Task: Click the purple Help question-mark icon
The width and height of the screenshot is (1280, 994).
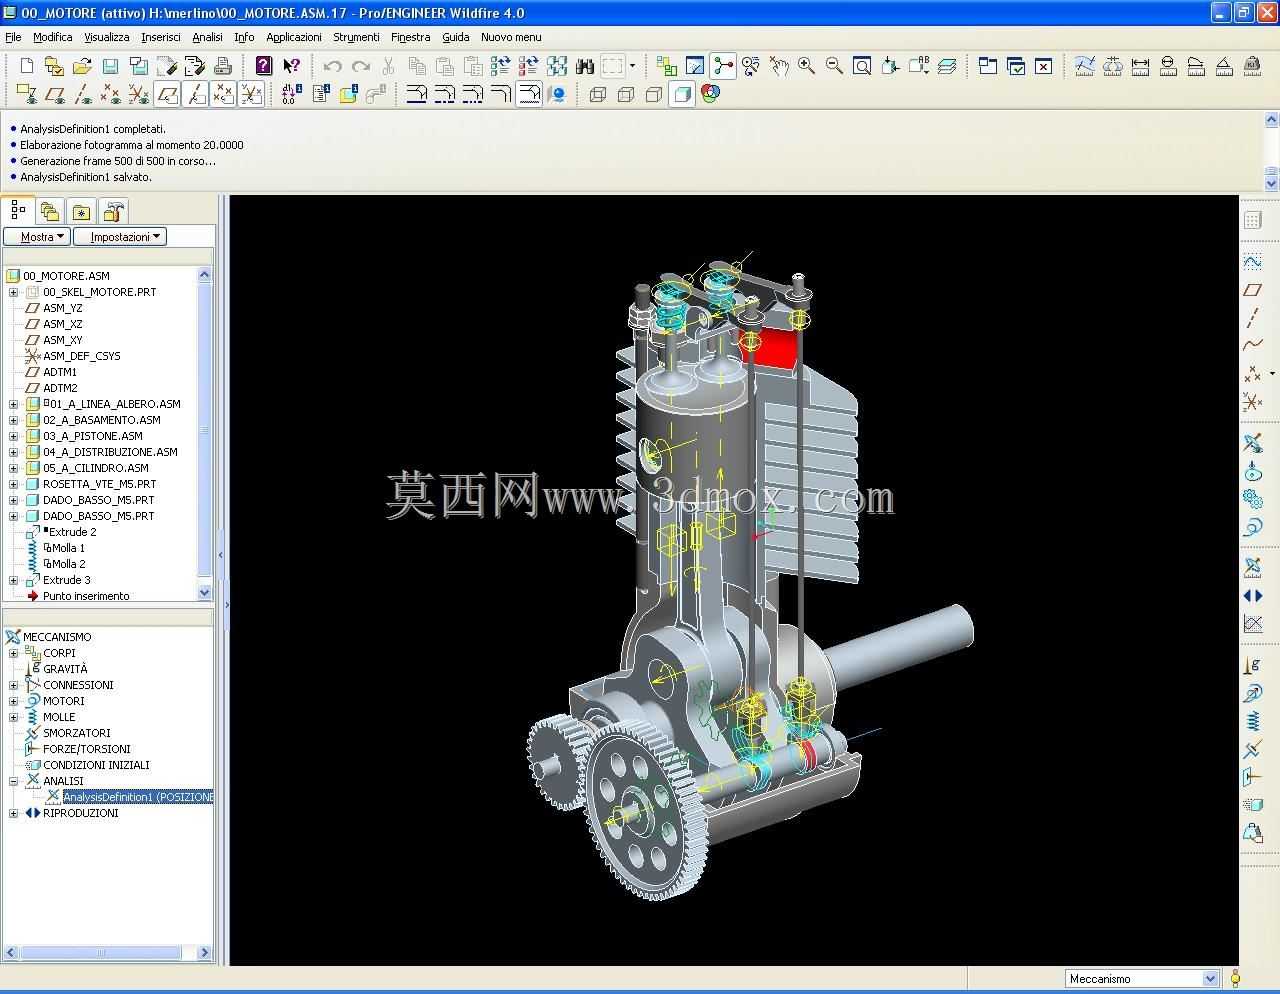Action: tap(263, 66)
